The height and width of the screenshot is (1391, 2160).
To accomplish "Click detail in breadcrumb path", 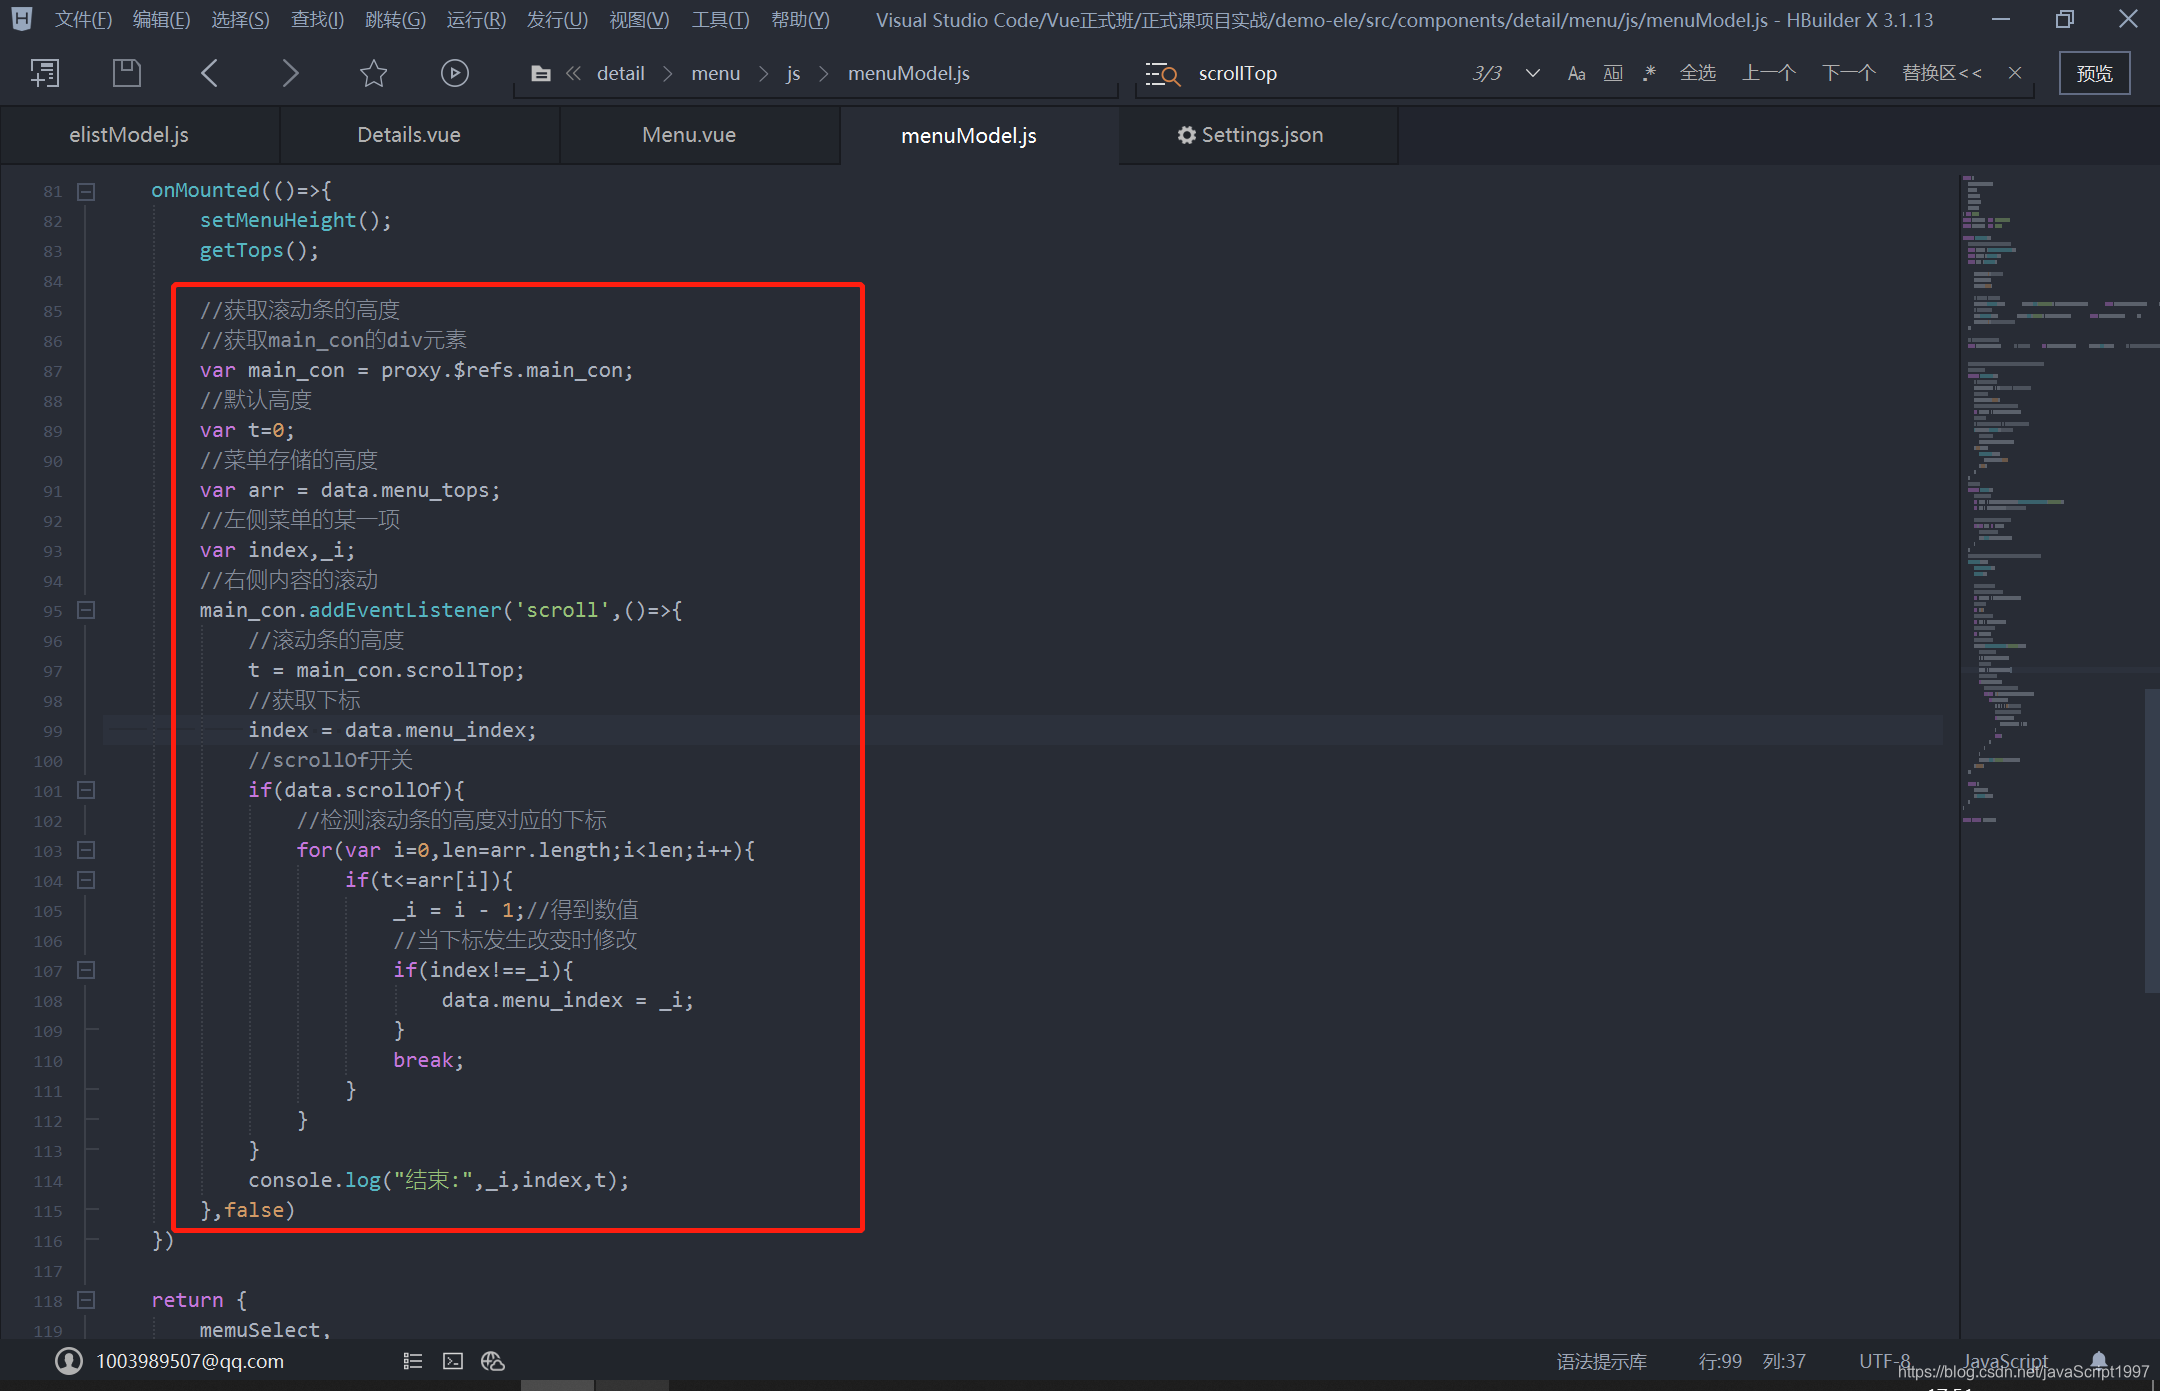I will [x=620, y=73].
